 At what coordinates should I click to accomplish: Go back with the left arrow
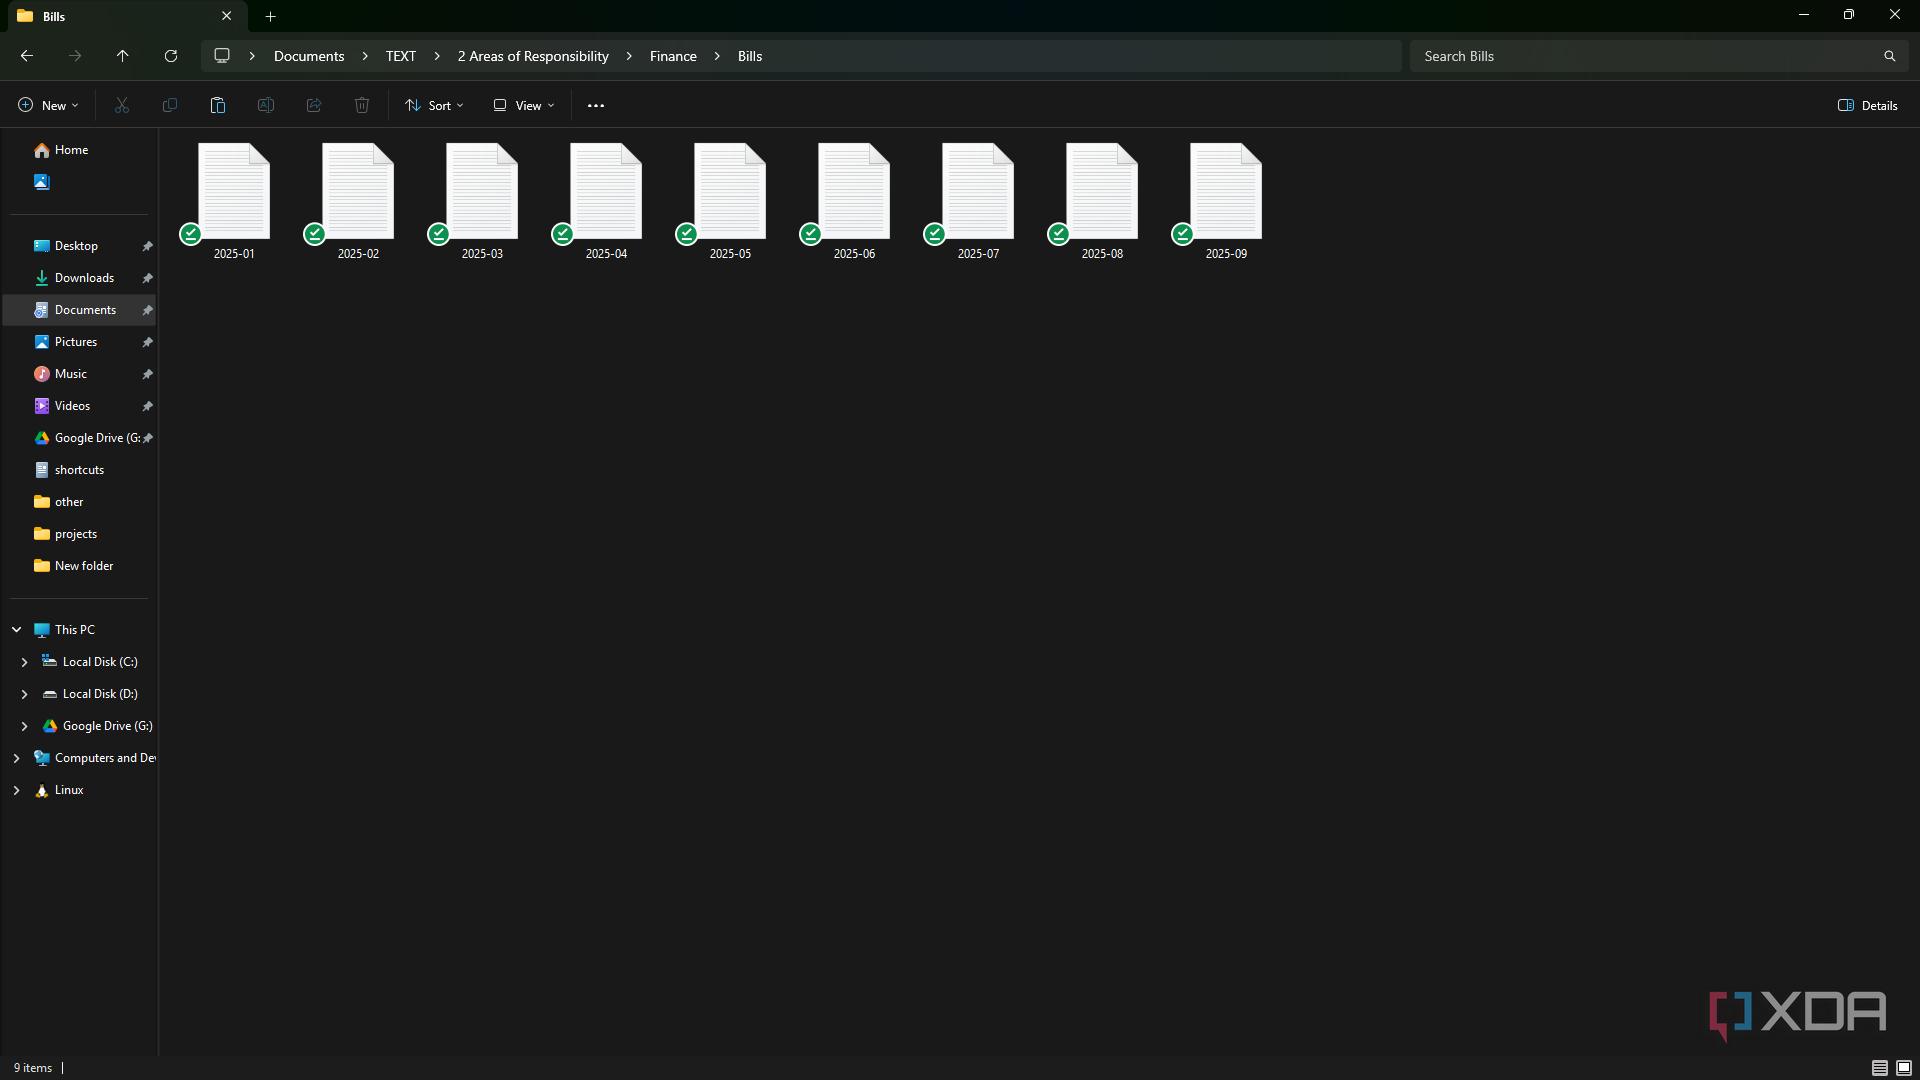tap(27, 56)
